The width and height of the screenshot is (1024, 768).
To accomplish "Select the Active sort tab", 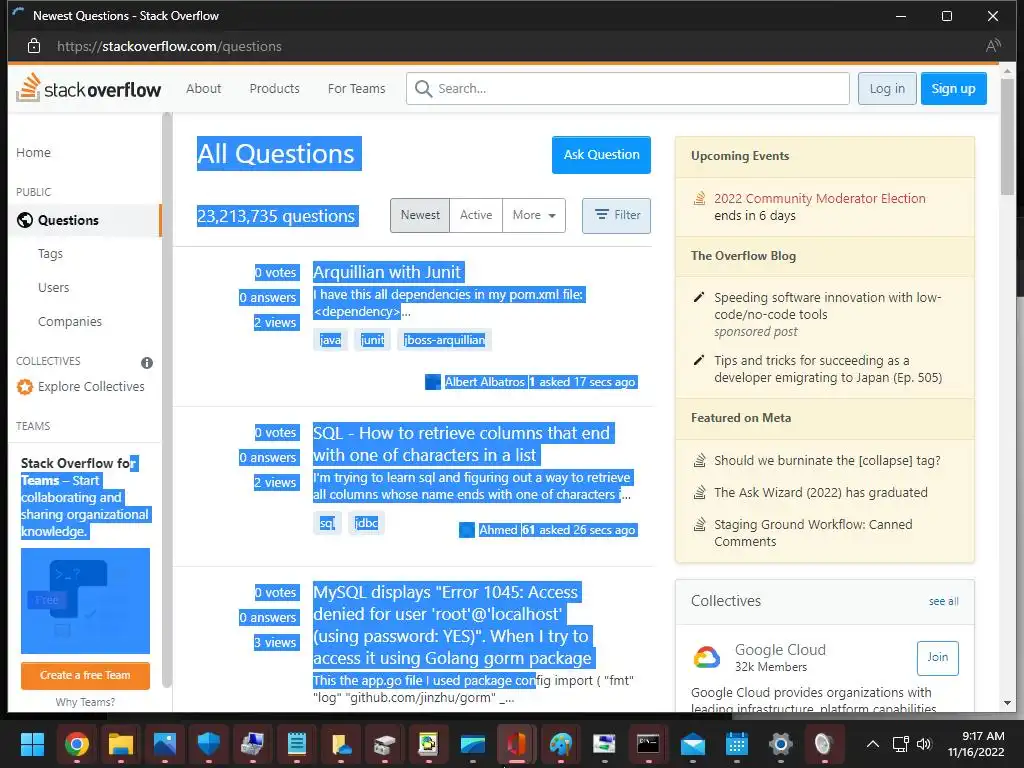I will pyautogui.click(x=476, y=215).
